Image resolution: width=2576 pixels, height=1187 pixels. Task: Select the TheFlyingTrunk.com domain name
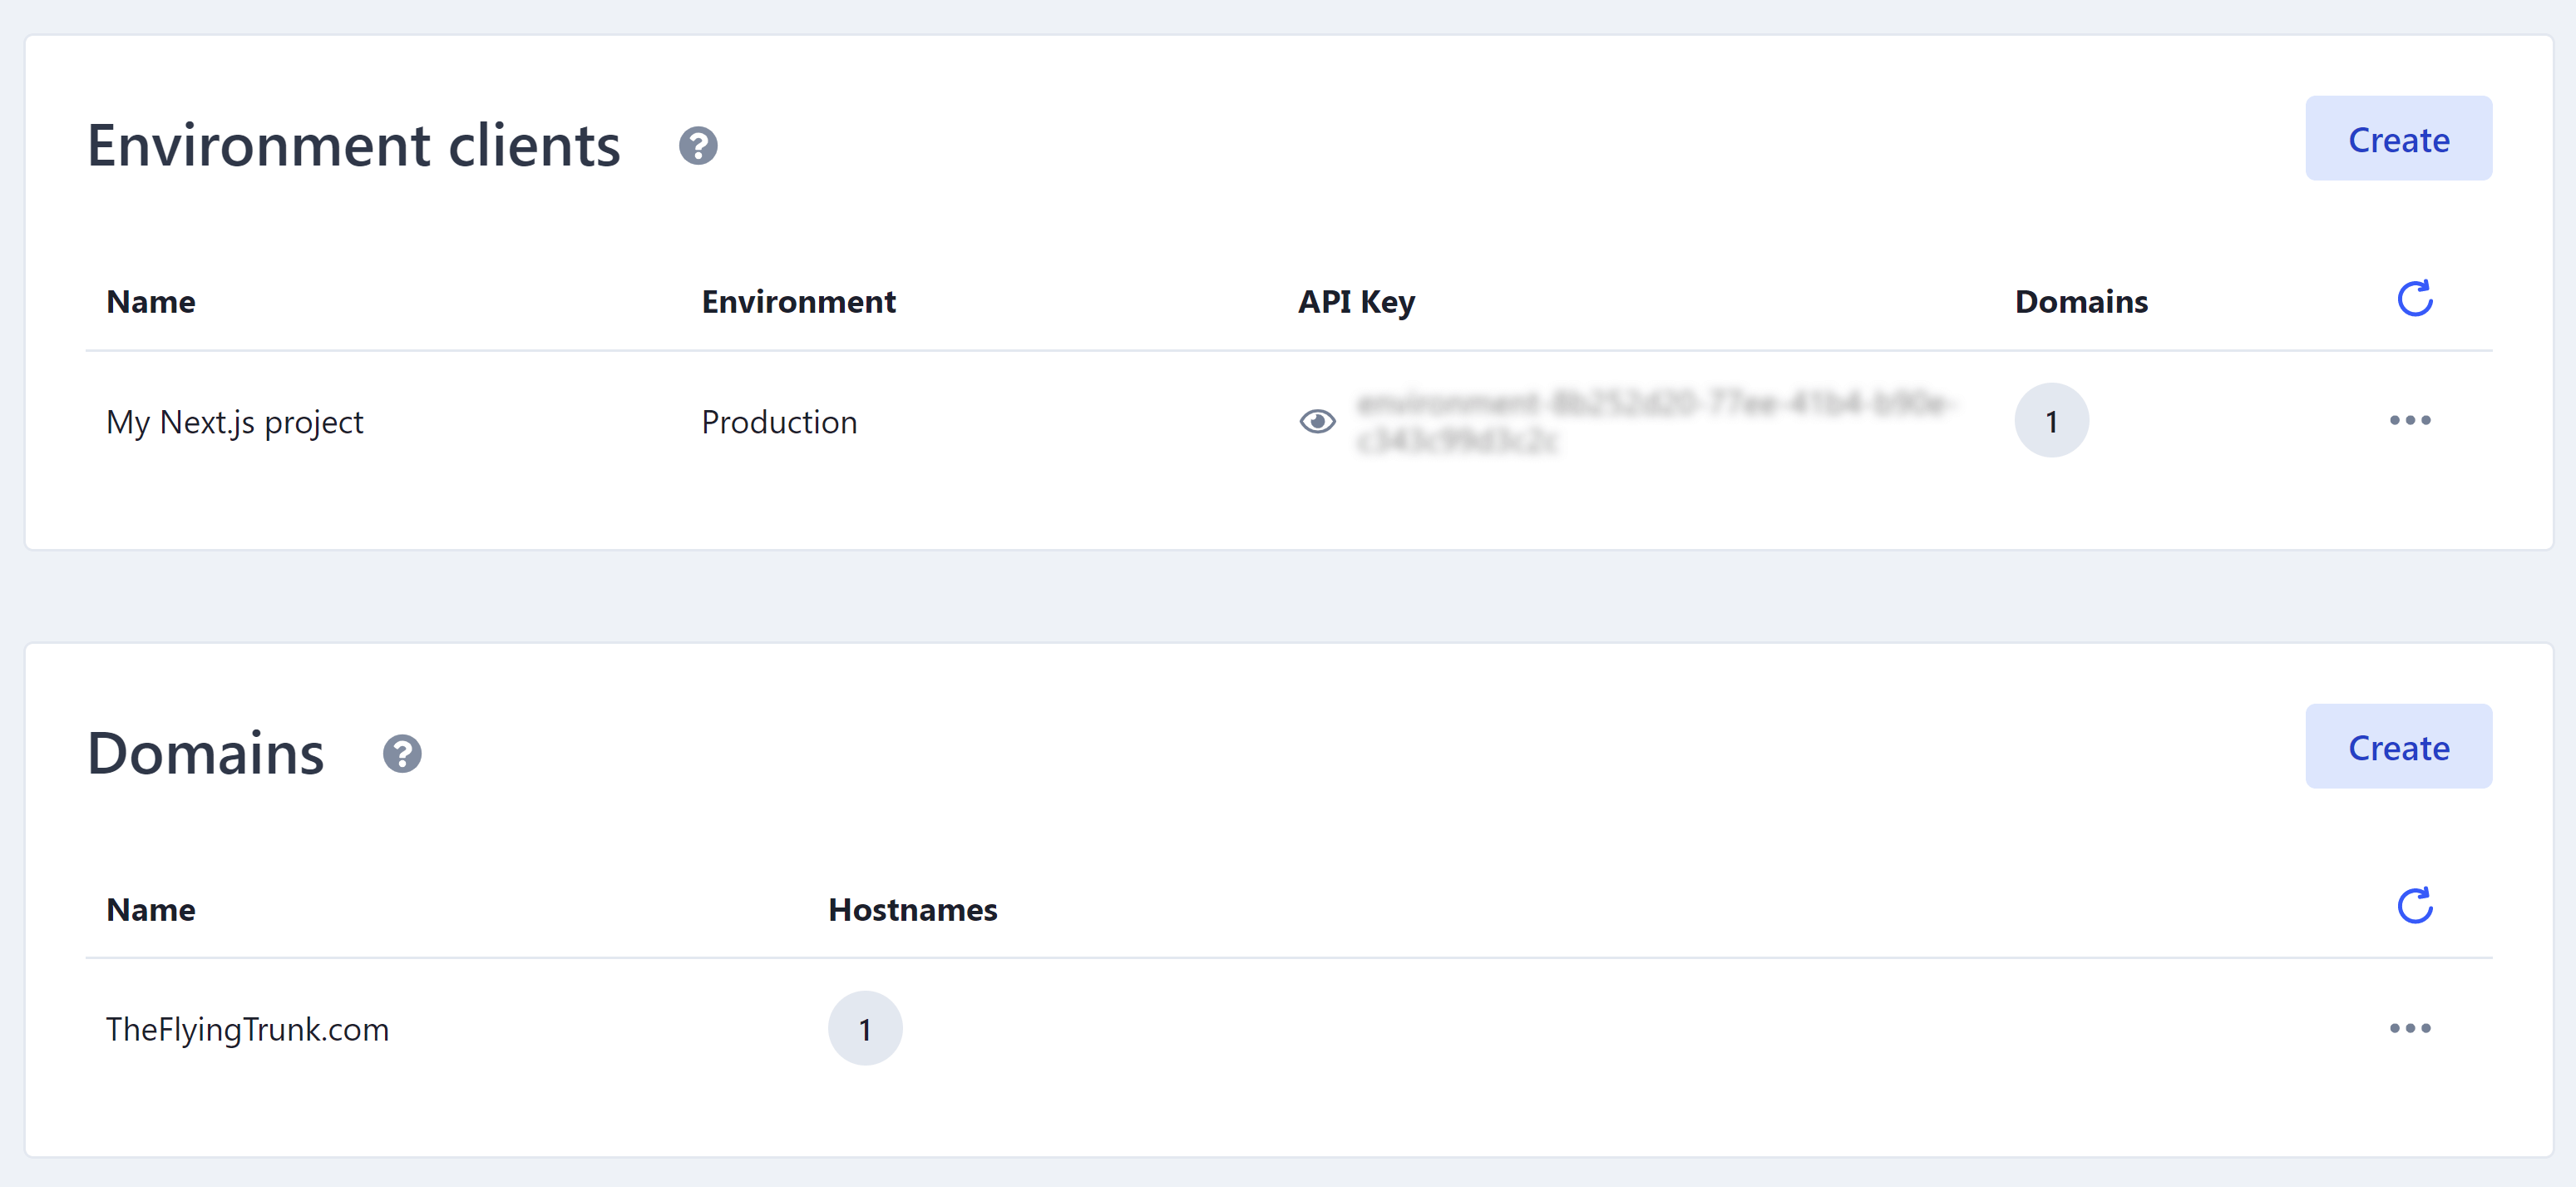248,1030
